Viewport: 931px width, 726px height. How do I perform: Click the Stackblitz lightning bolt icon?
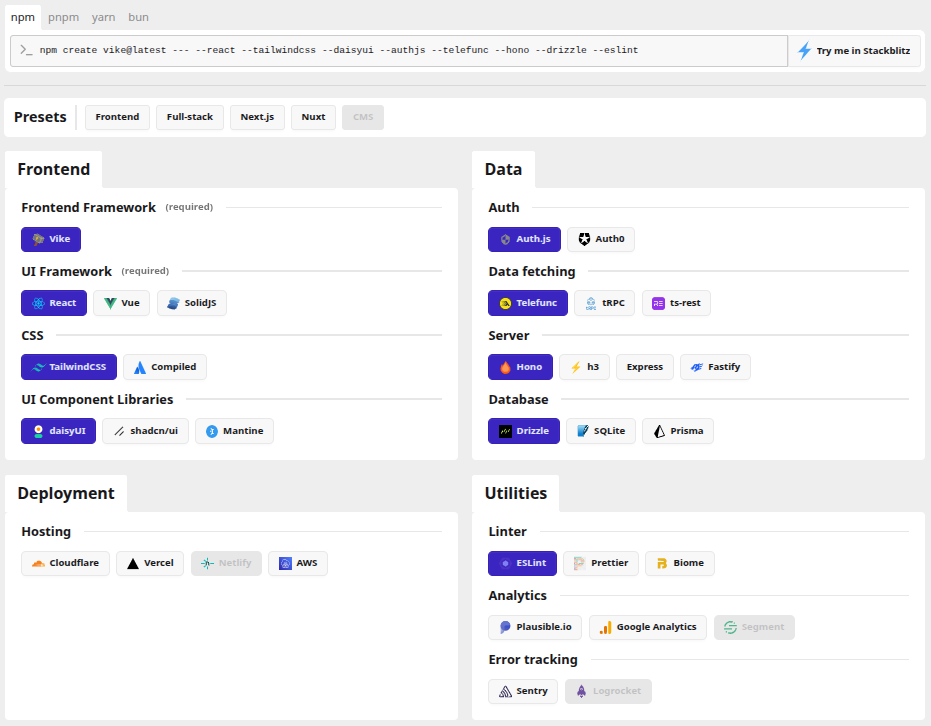tap(804, 50)
